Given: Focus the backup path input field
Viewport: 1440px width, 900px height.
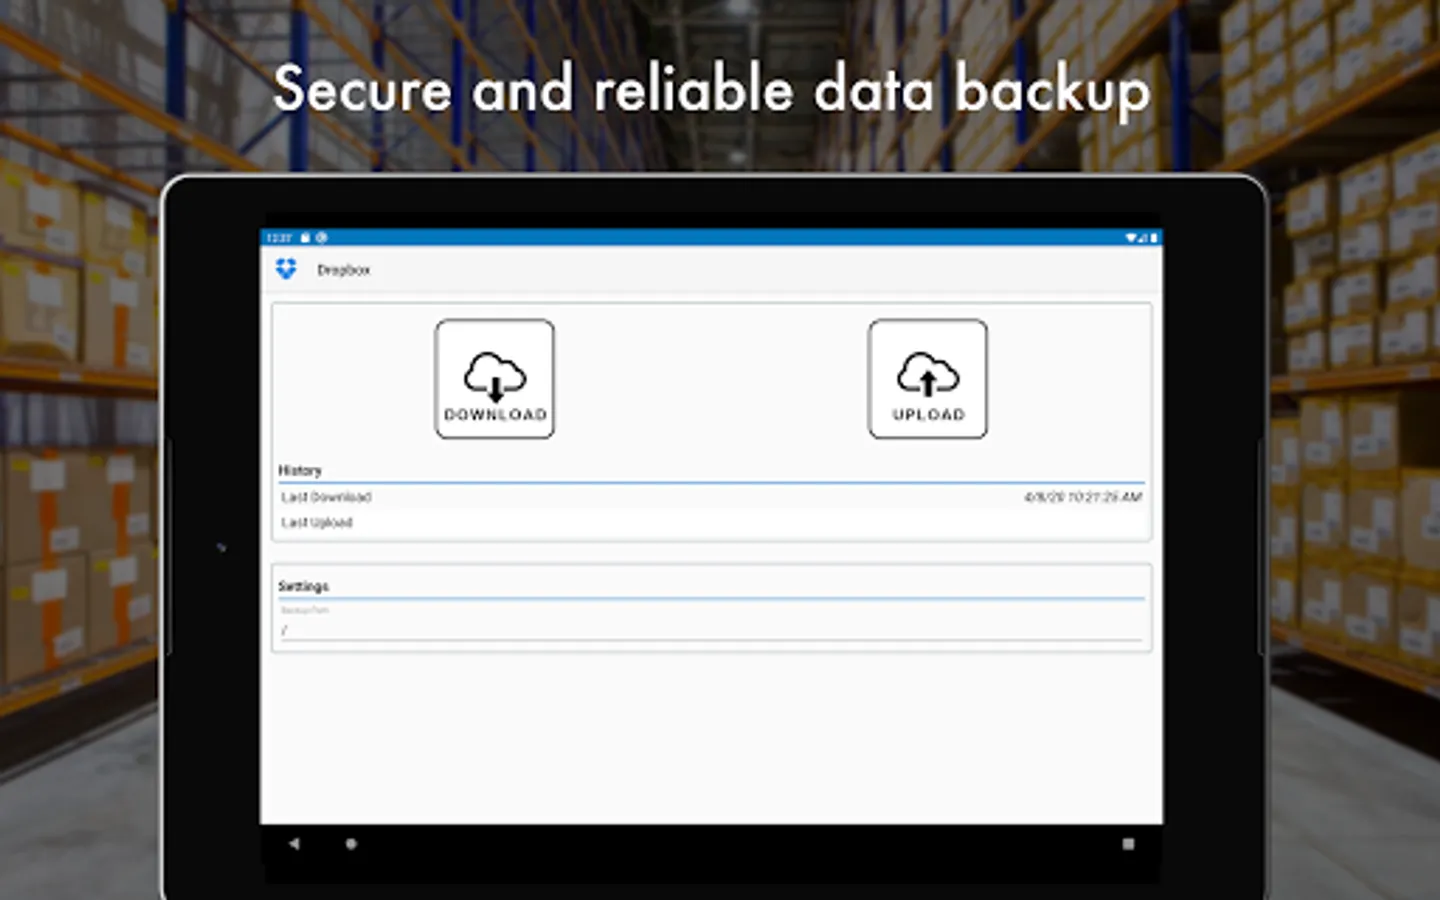Looking at the screenshot, I should pyautogui.click(x=711, y=630).
